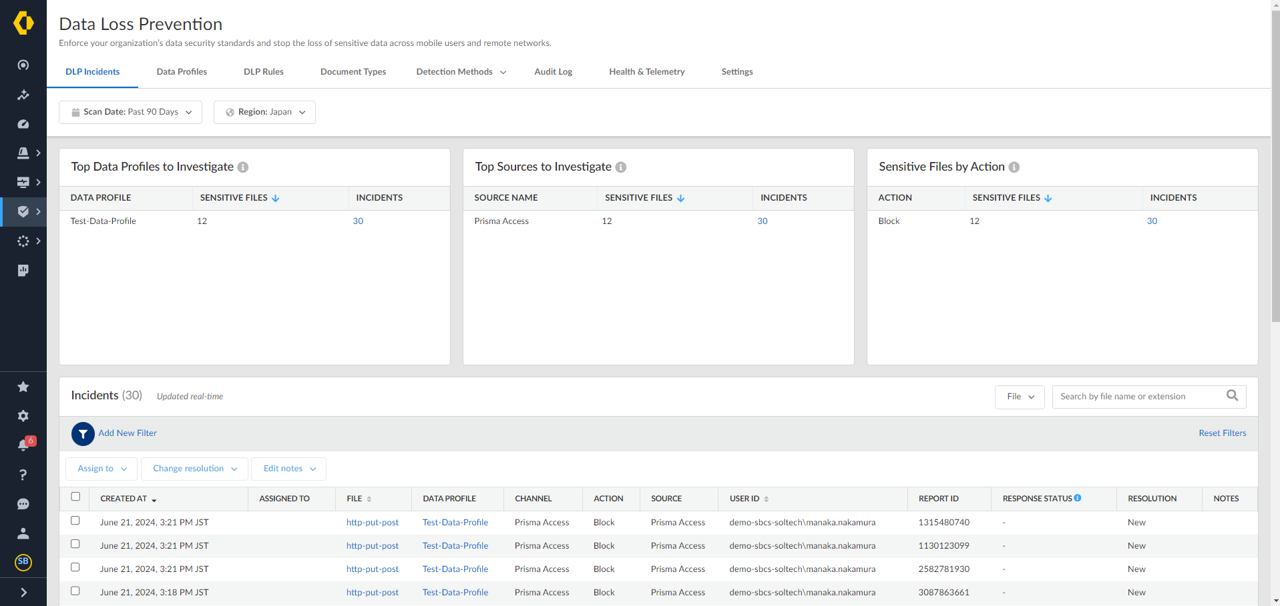
Task: Open favorites star icon in sidebar
Action: tap(23, 387)
